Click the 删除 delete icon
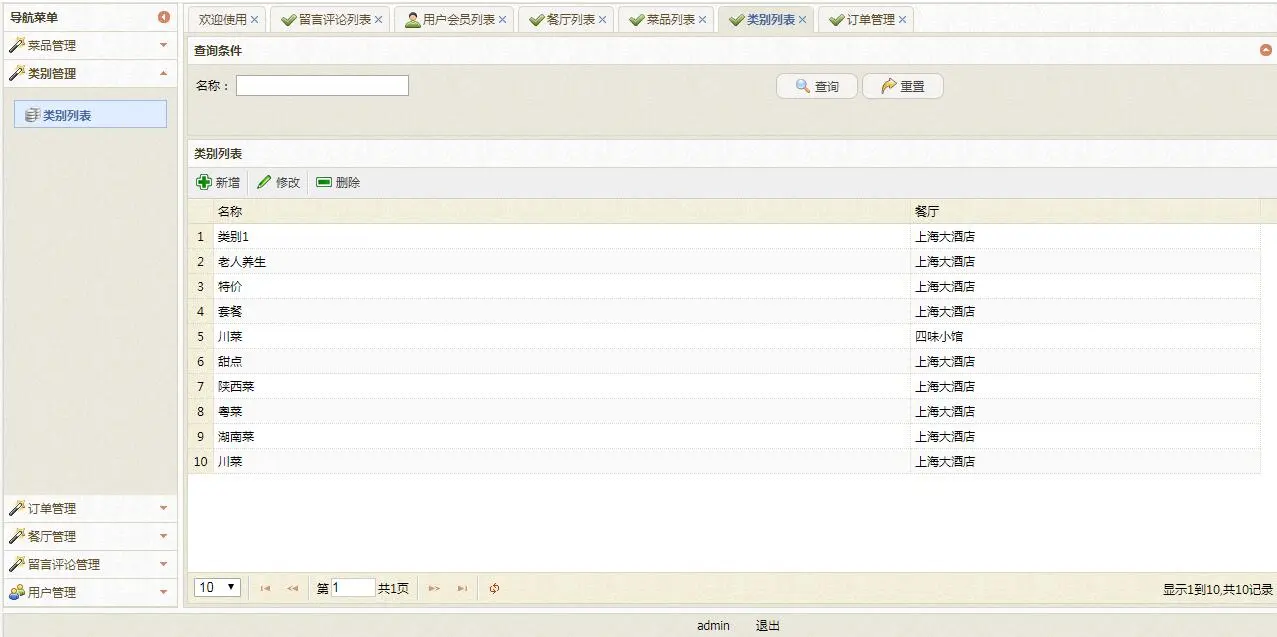 pyautogui.click(x=324, y=182)
